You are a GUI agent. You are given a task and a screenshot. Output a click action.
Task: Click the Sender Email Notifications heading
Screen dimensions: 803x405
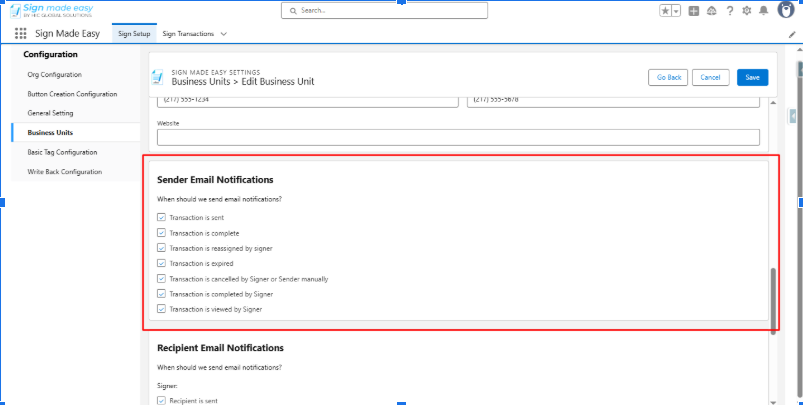[215, 180]
